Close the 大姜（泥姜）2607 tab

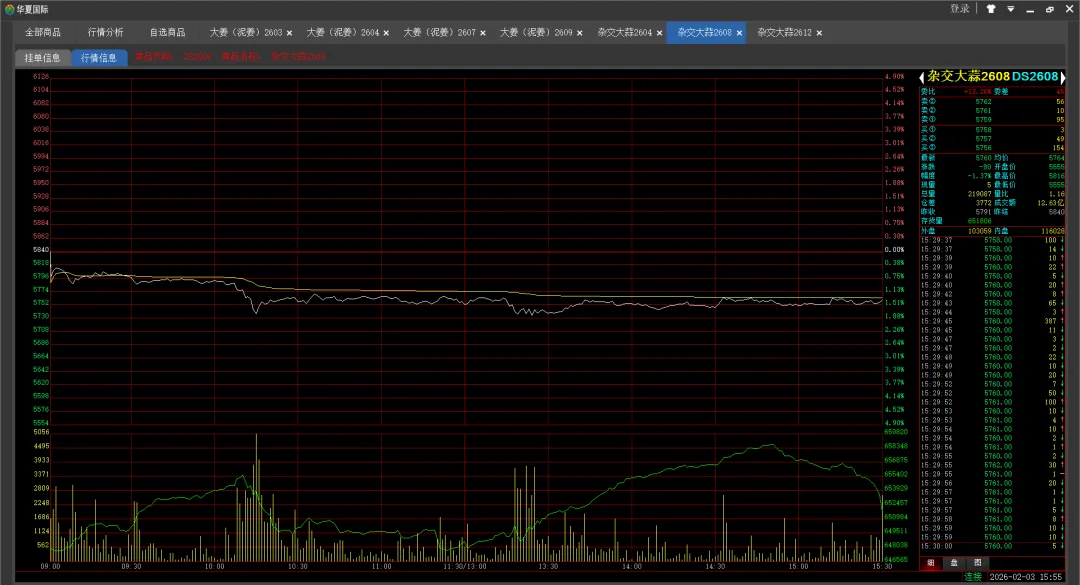point(483,33)
